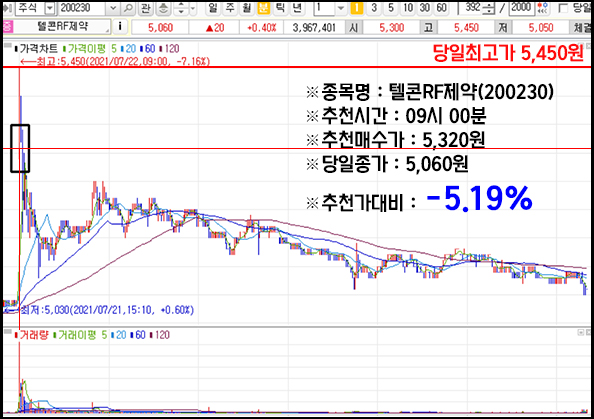Expand the minute interval dropdown showing 1

click(x=341, y=8)
